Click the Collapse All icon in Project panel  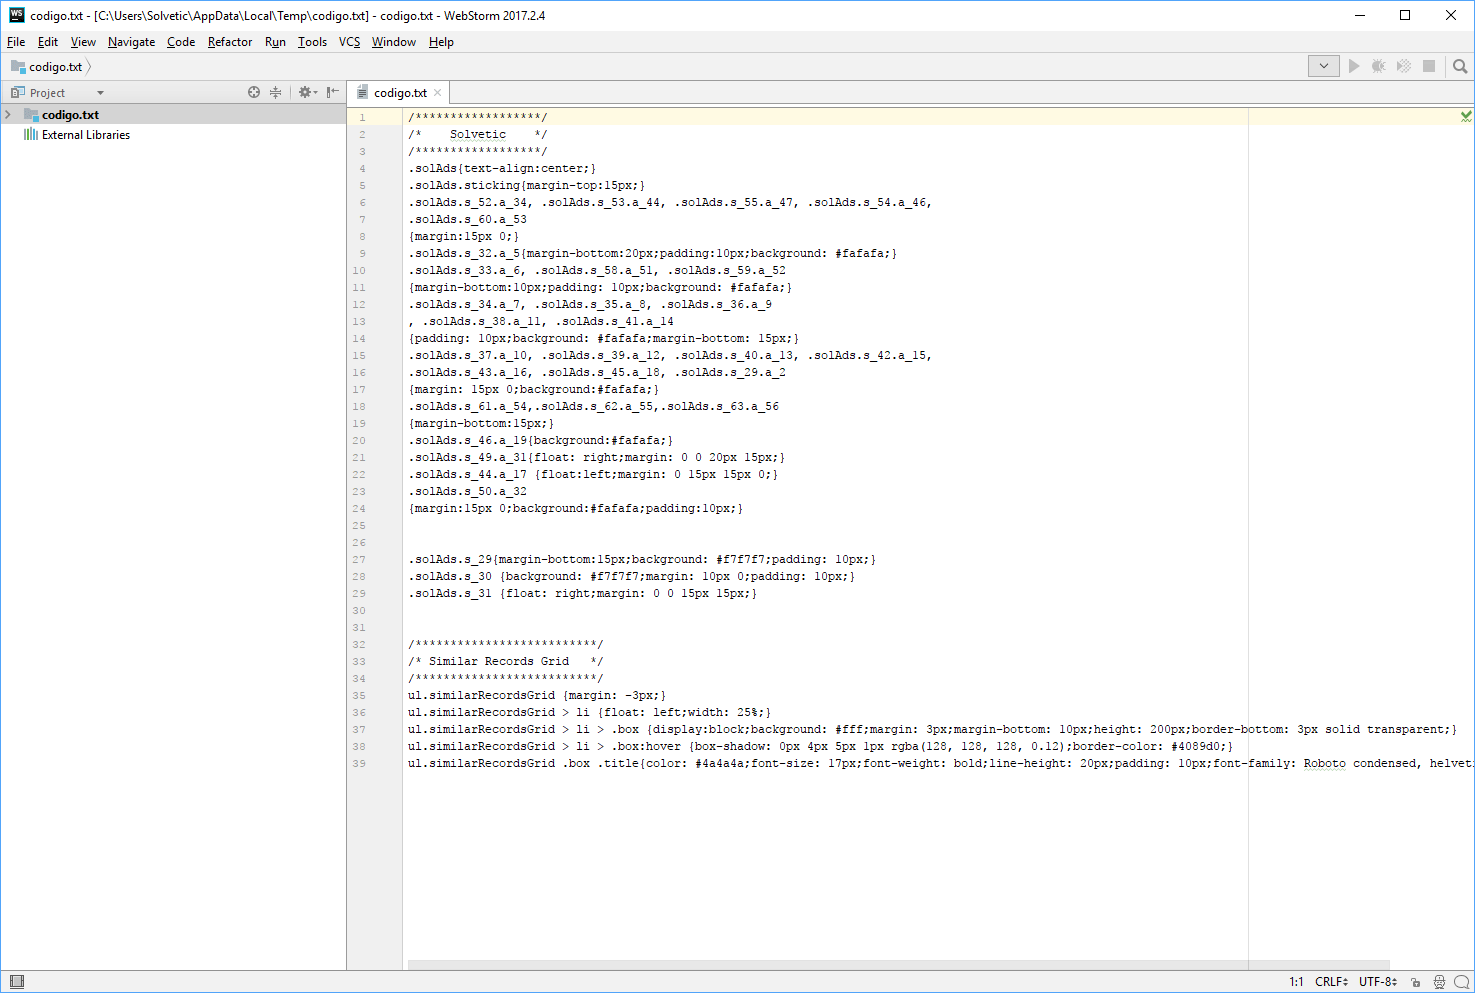[276, 92]
